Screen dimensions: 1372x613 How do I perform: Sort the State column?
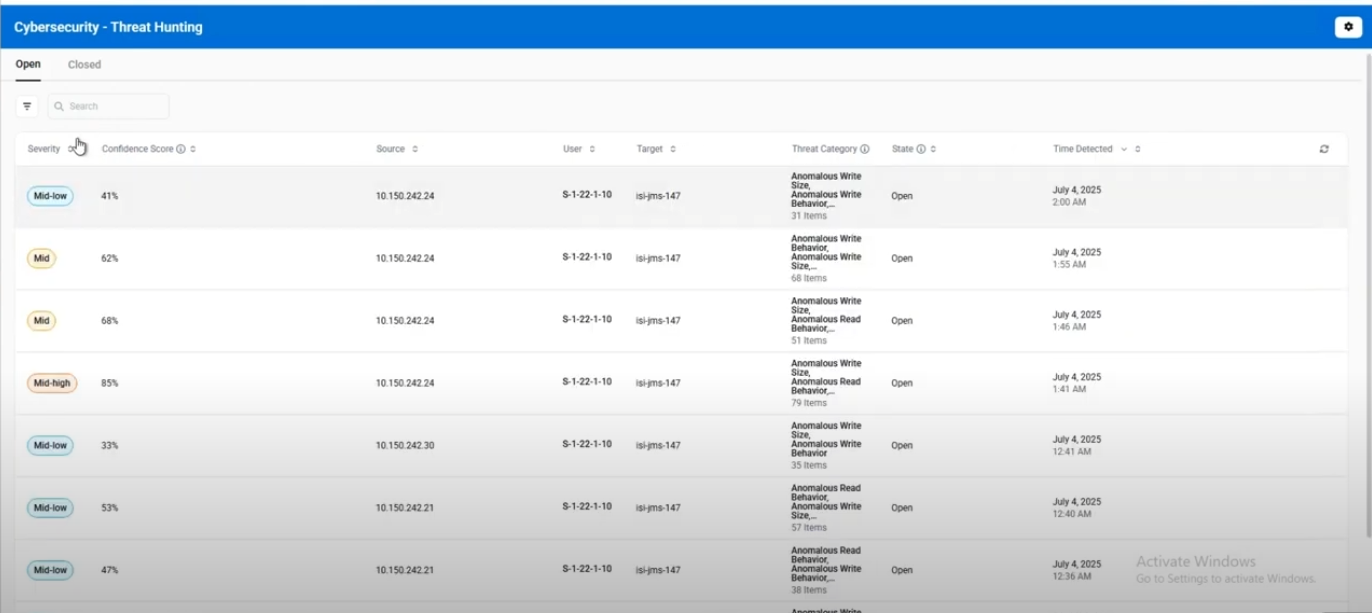[x=933, y=149]
